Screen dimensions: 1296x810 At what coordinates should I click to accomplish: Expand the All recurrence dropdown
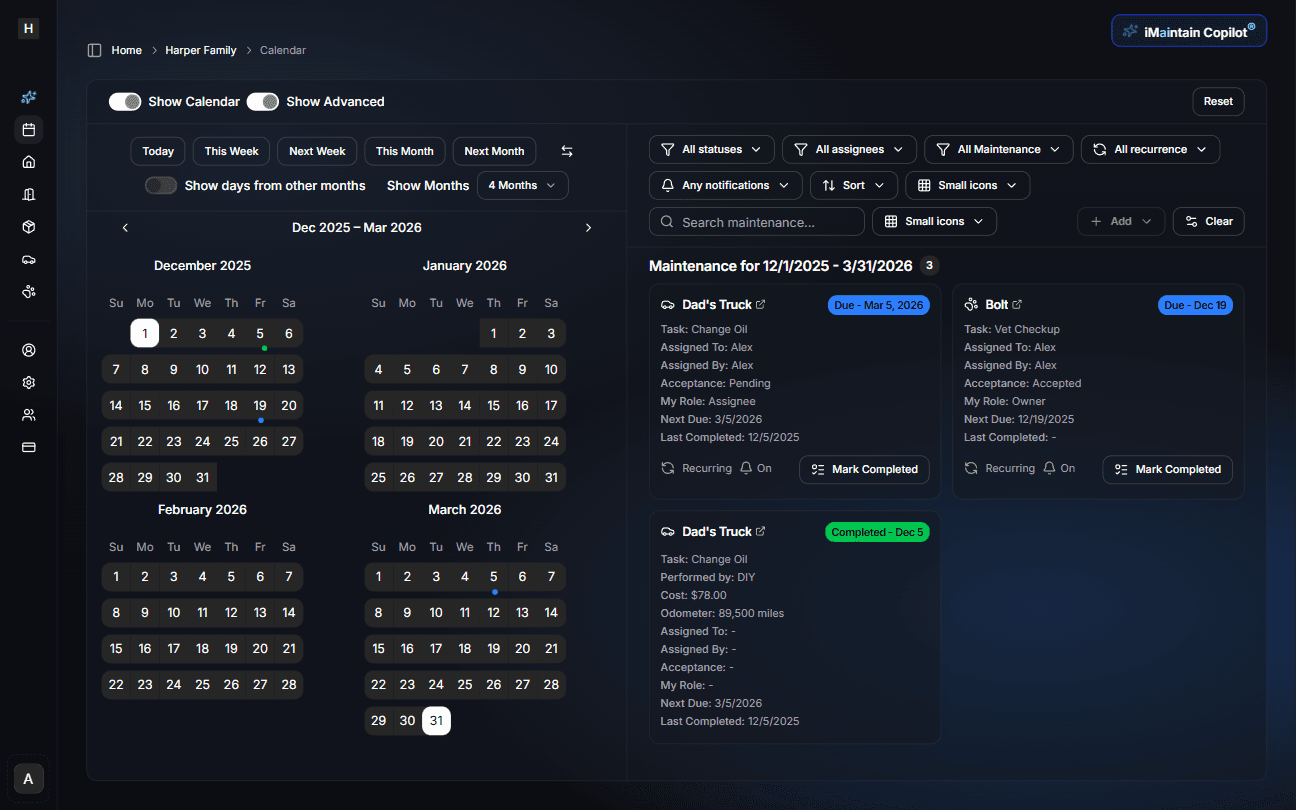(1150, 149)
